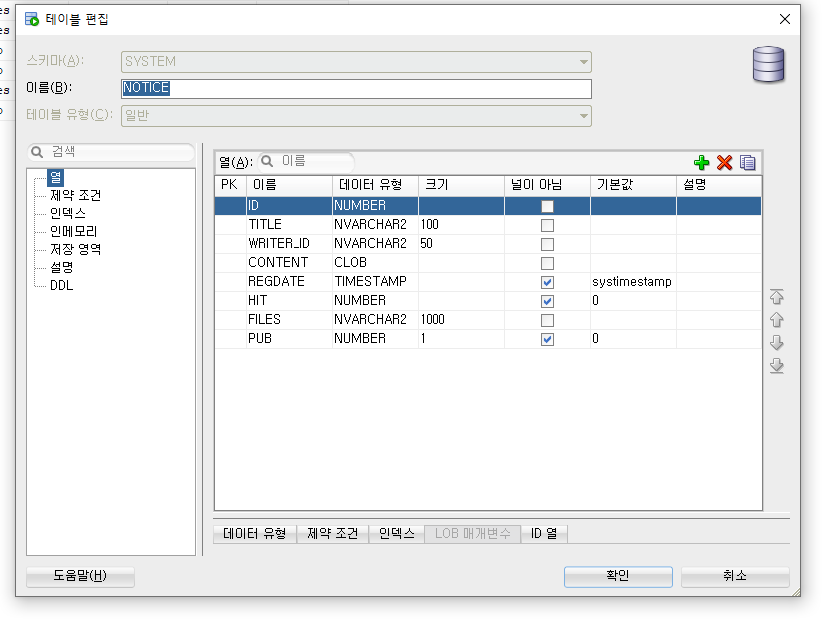Open the table type 일반 dropdown

tap(356, 116)
